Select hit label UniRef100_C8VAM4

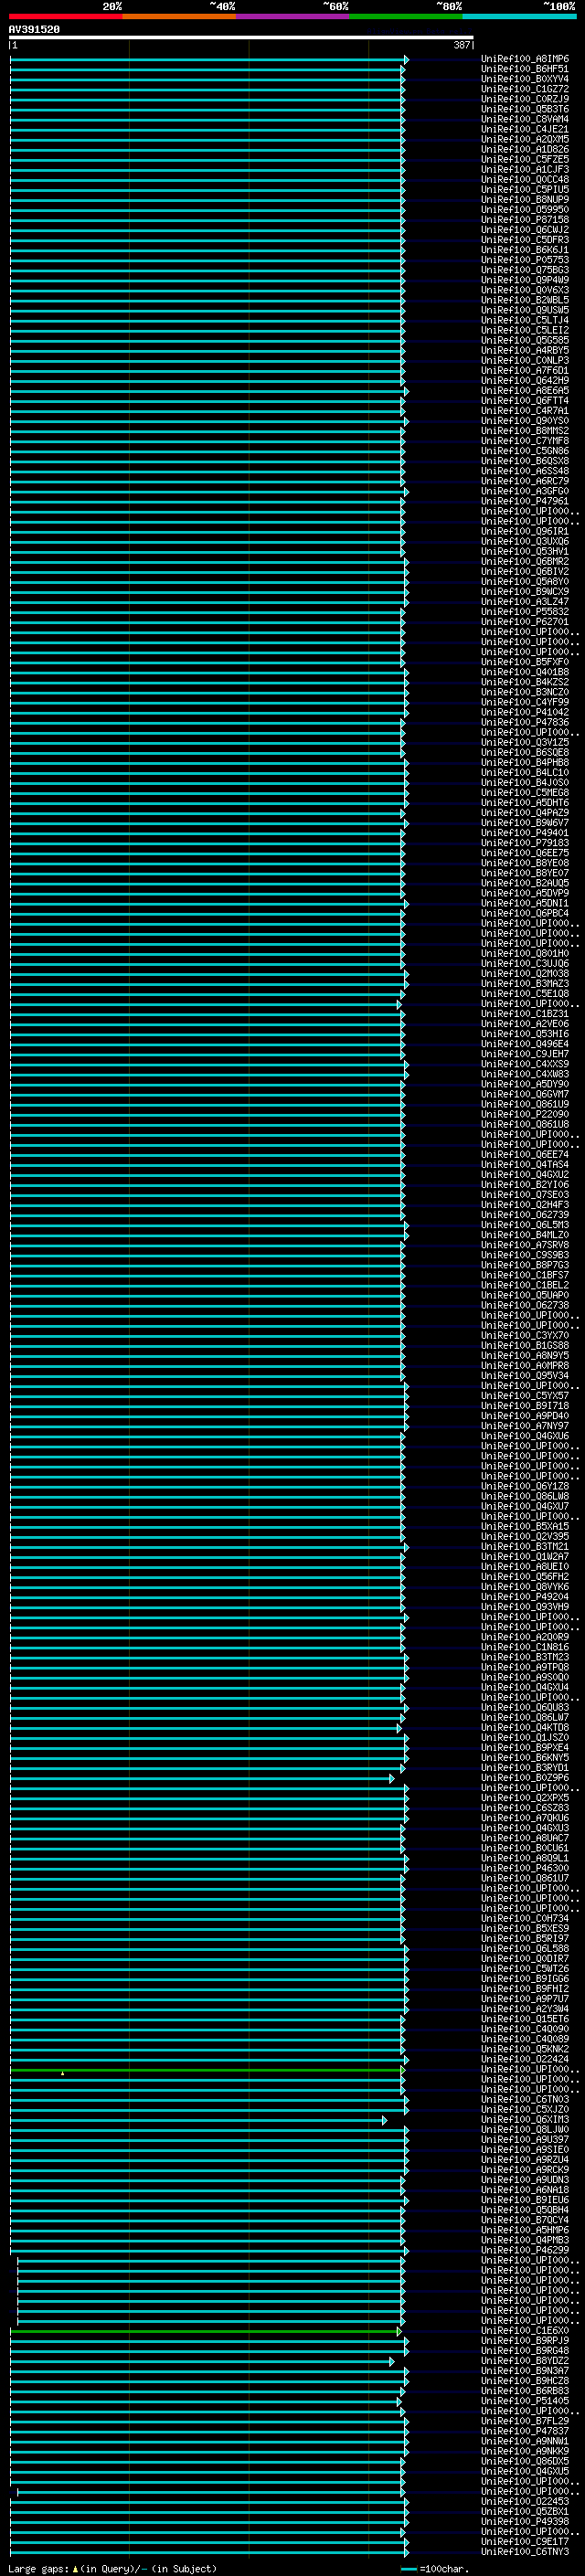coord(525,119)
